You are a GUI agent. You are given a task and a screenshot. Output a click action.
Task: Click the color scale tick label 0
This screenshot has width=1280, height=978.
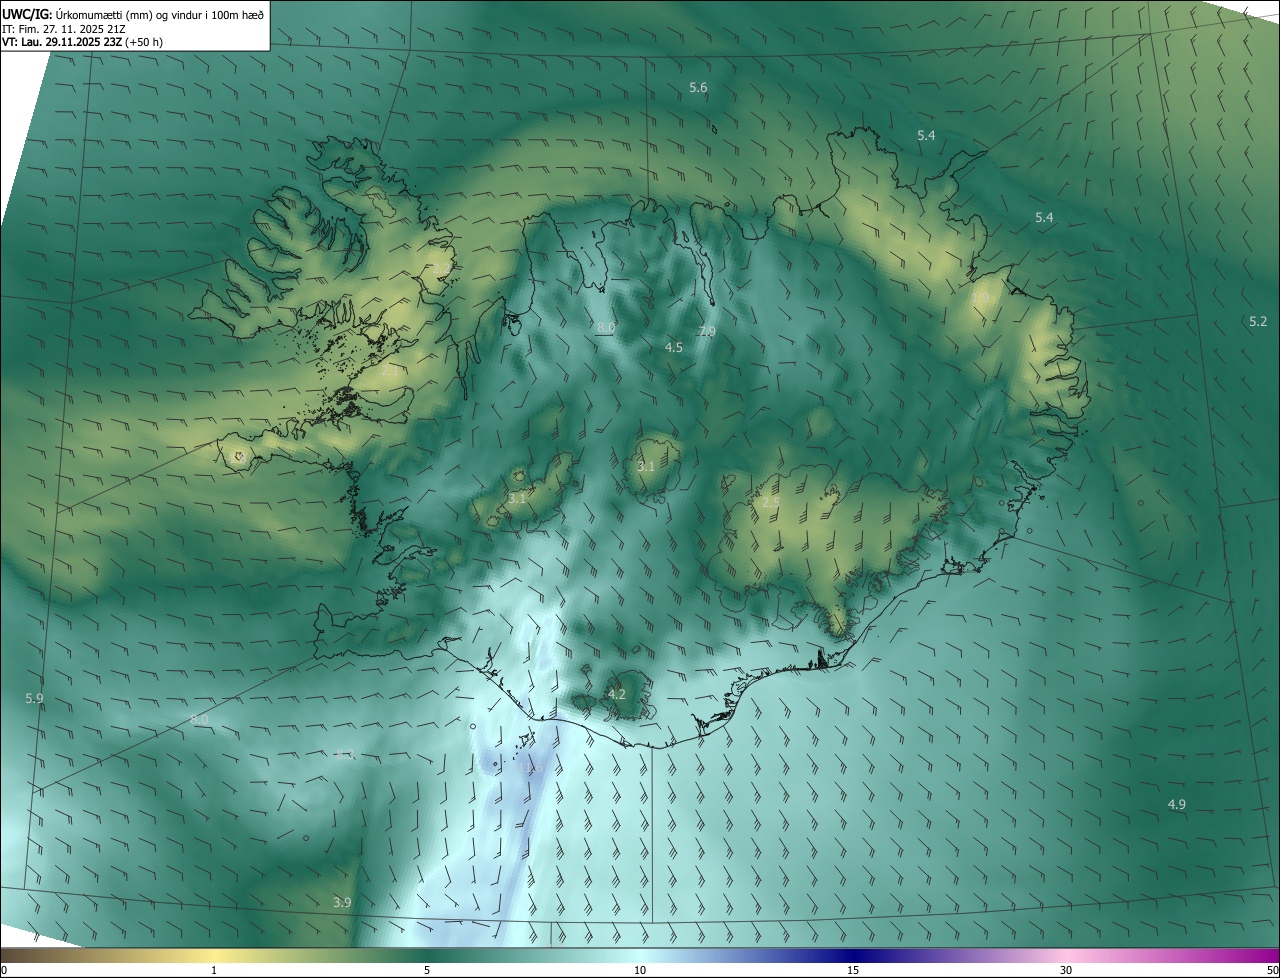(4, 970)
